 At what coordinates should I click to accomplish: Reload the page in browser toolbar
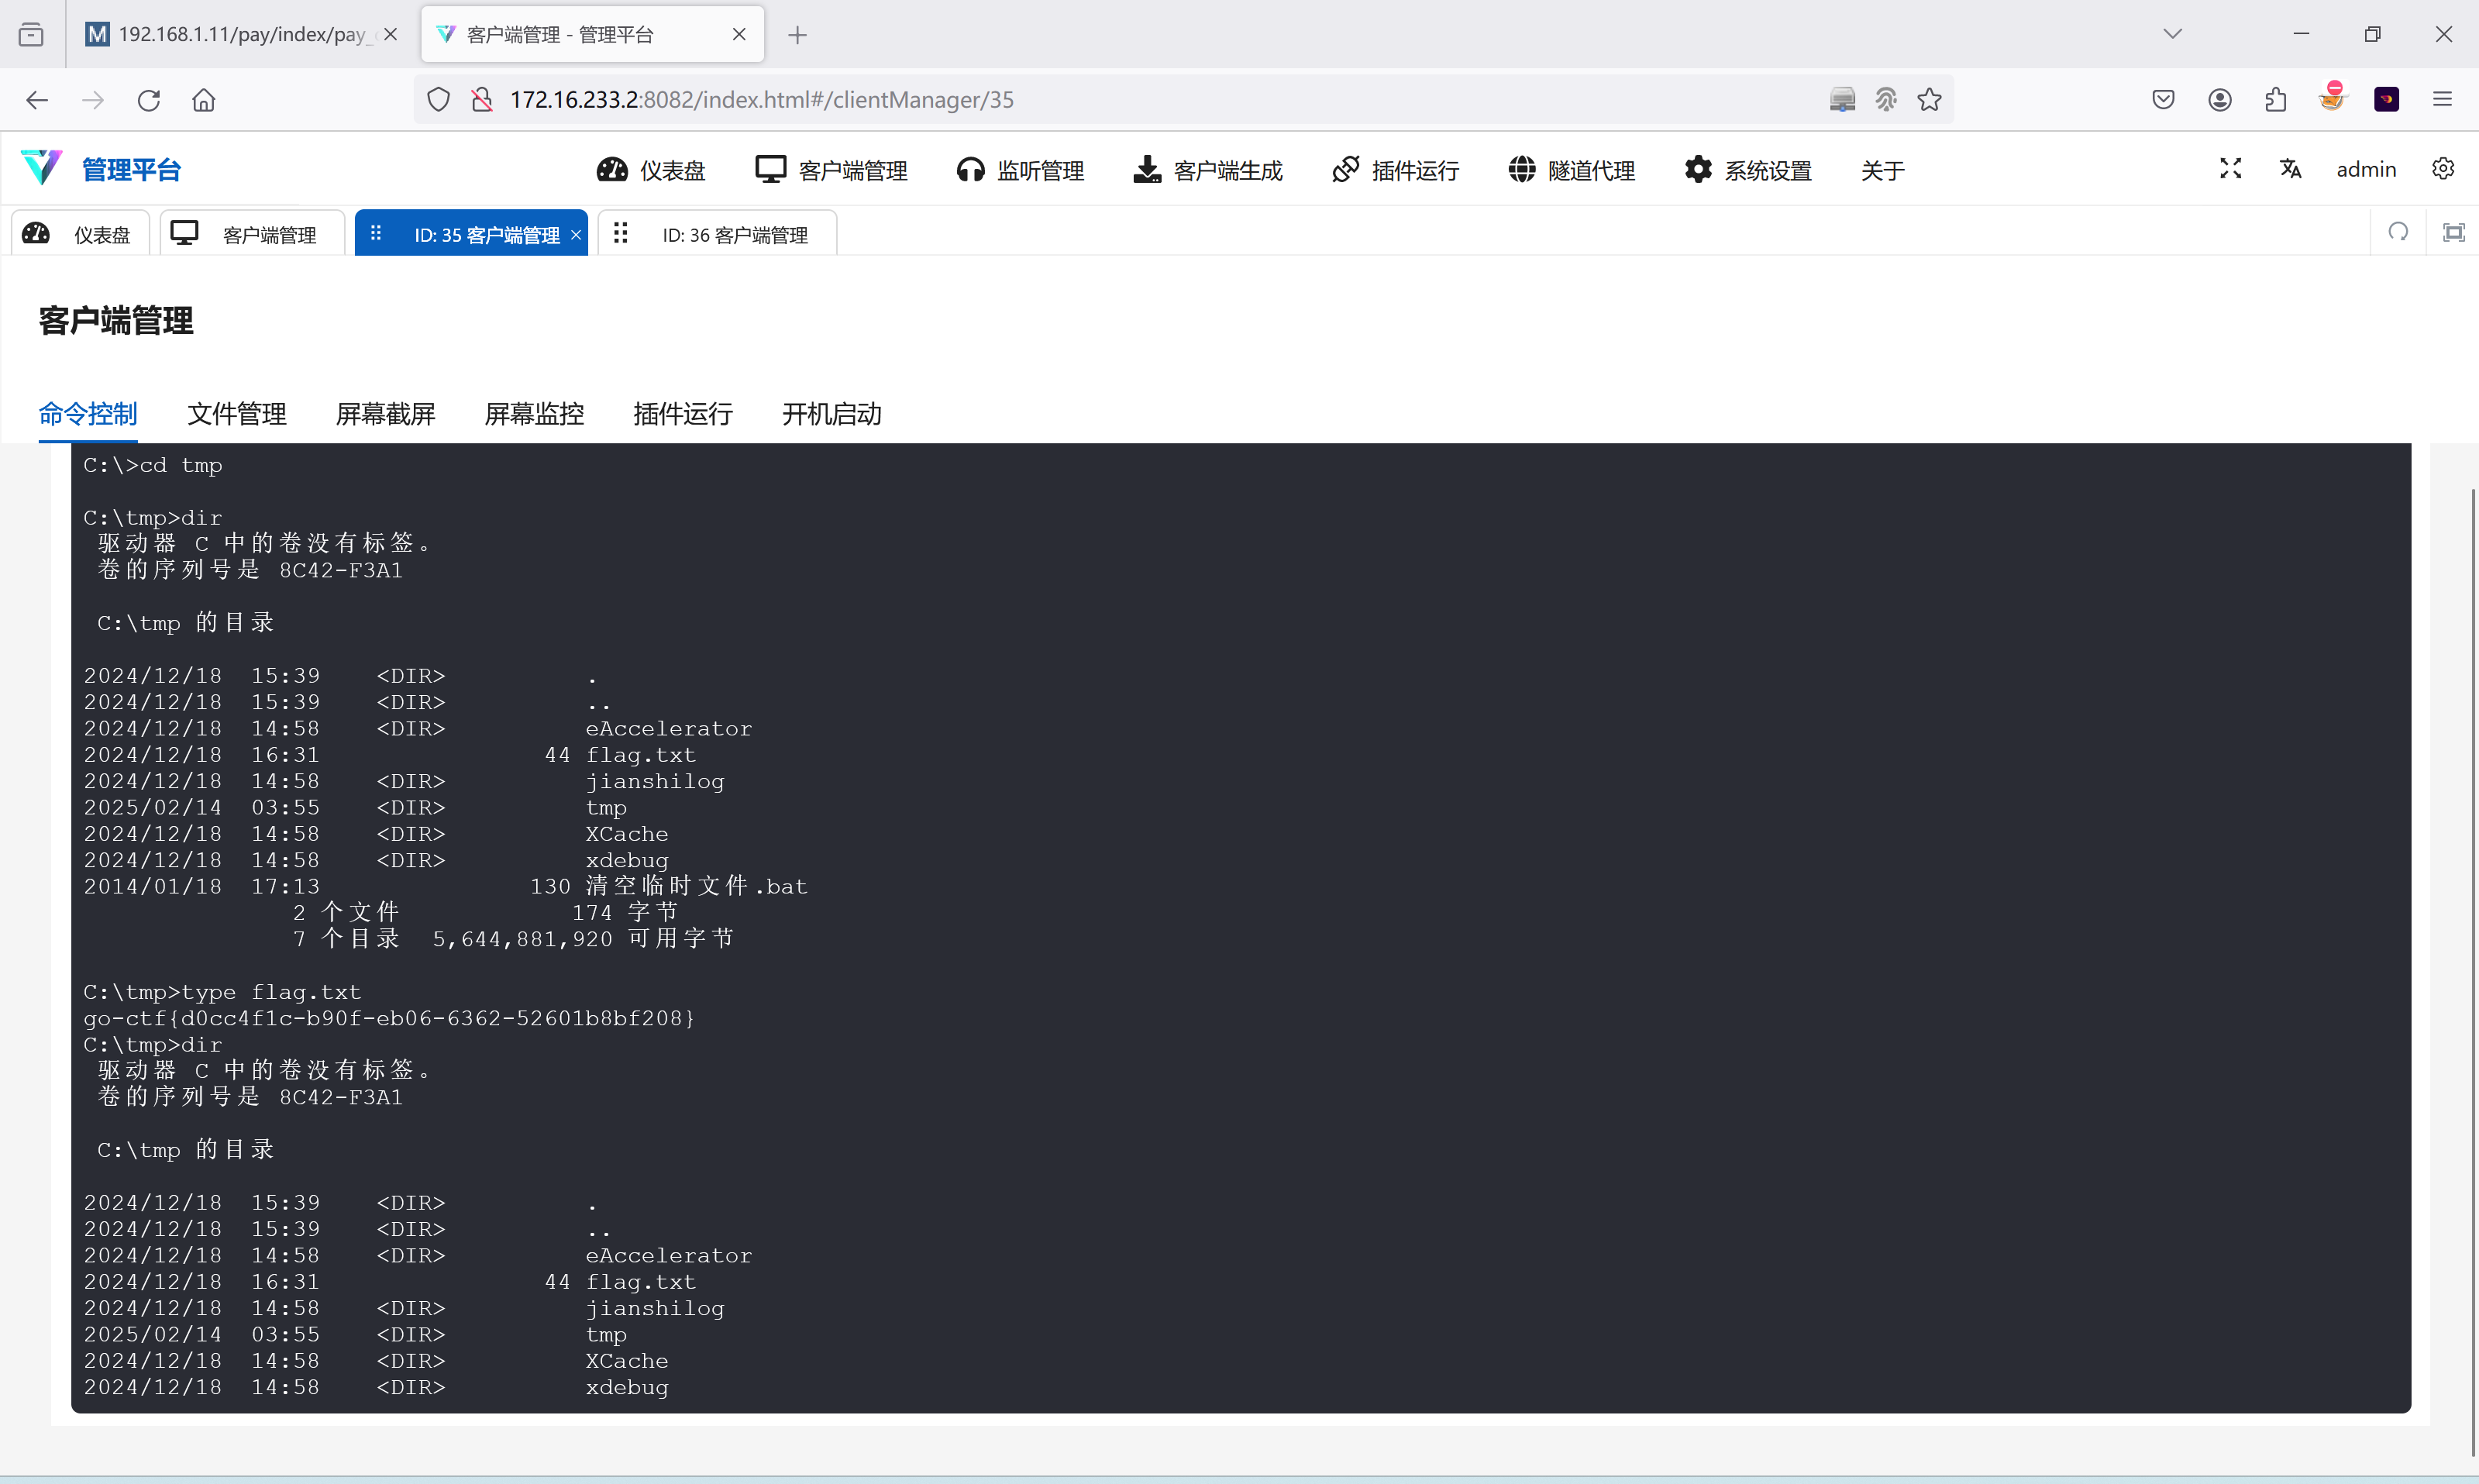coord(149,100)
